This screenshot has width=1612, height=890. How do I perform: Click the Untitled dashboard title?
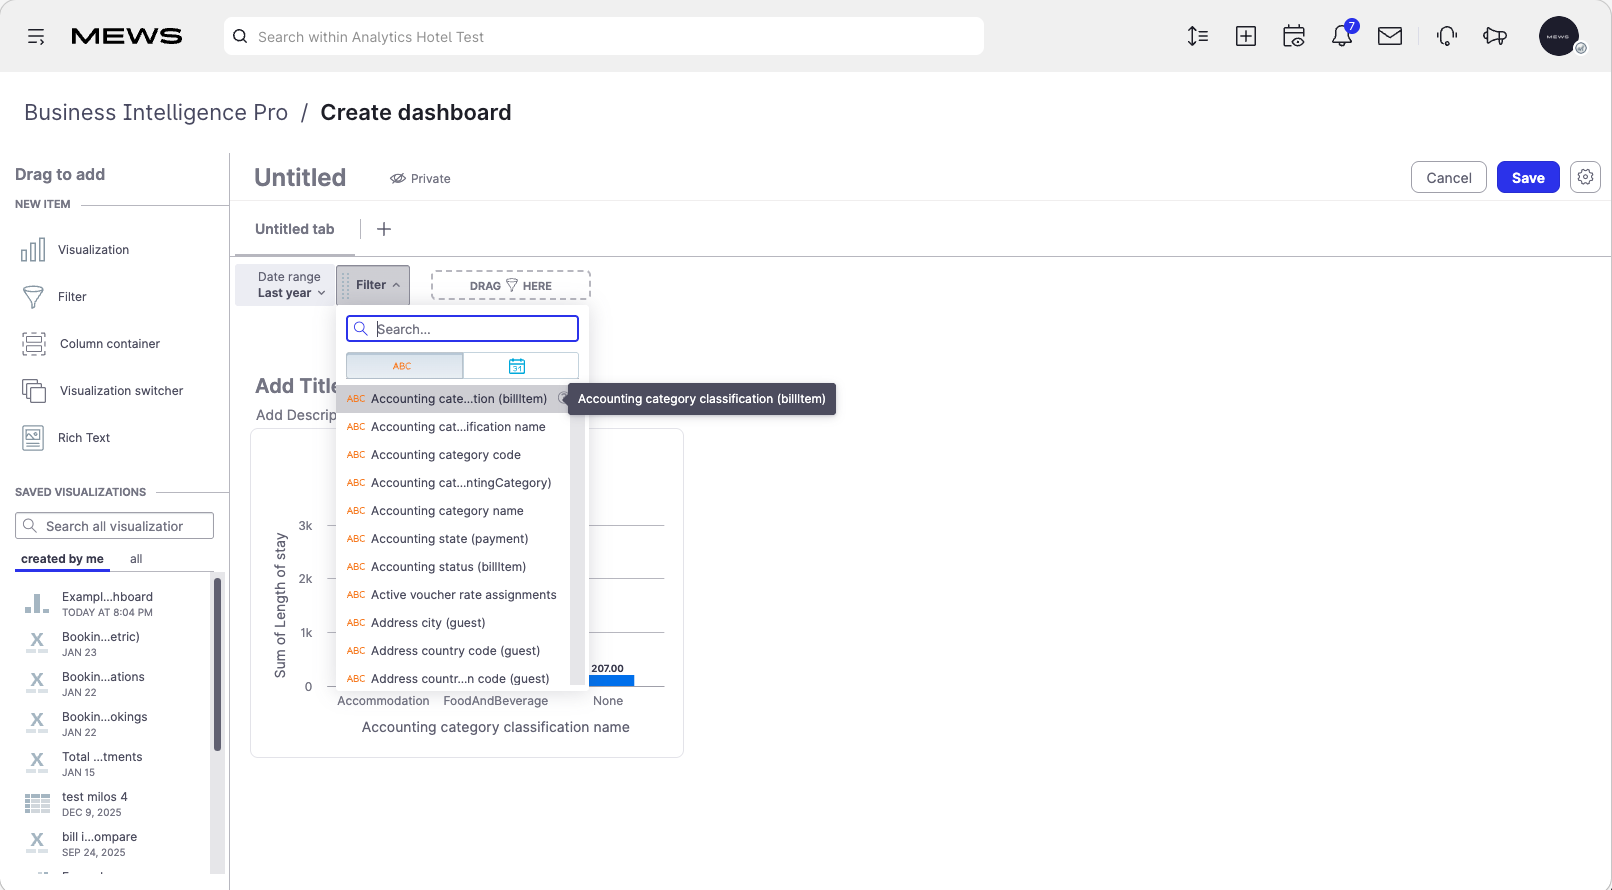pyautogui.click(x=300, y=177)
